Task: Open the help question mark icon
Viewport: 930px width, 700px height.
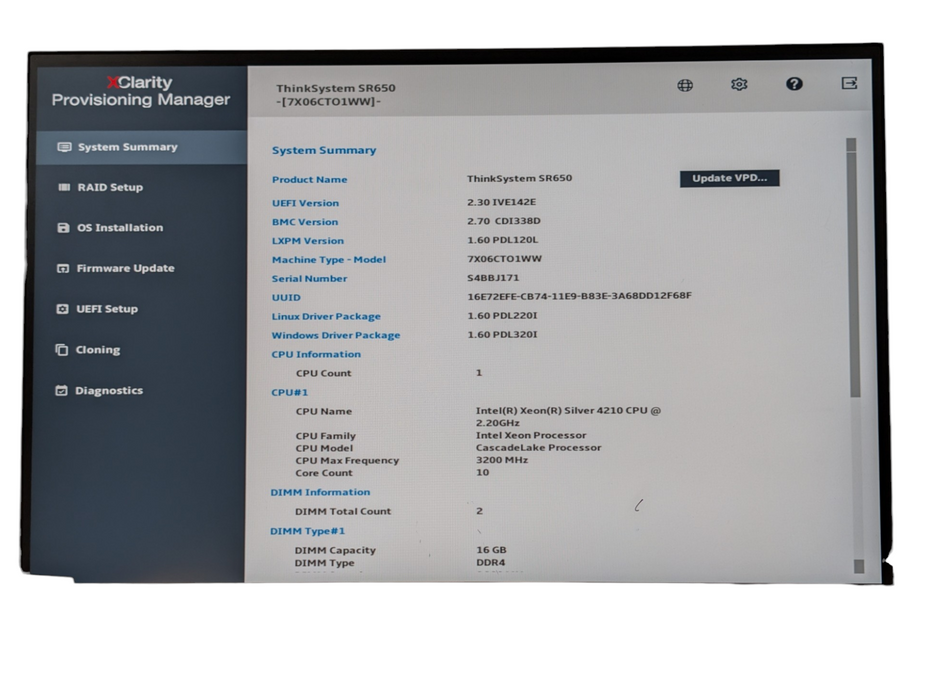Action: 794,84
